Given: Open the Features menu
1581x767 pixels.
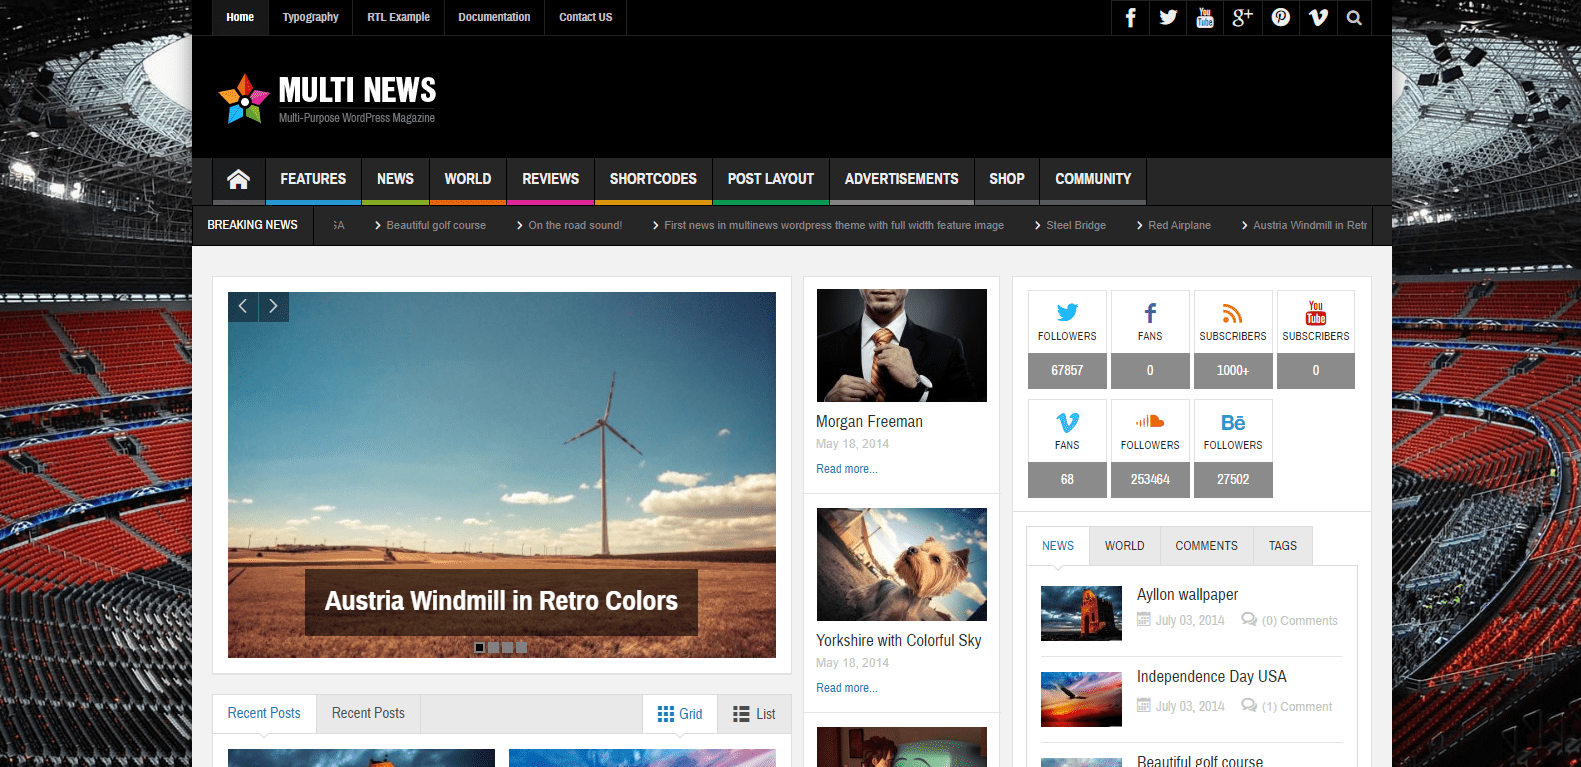Looking at the screenshot, I should (x=313, y=180).
